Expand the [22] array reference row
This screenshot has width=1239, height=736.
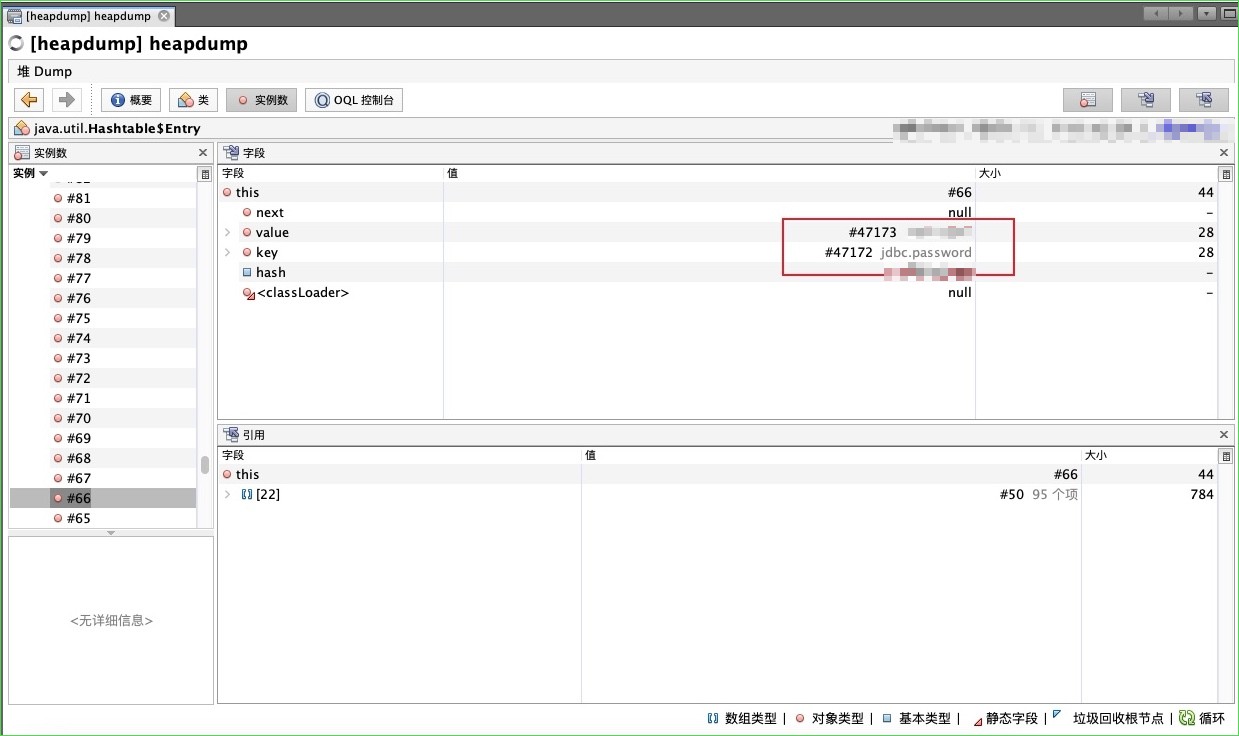(227, 494)
